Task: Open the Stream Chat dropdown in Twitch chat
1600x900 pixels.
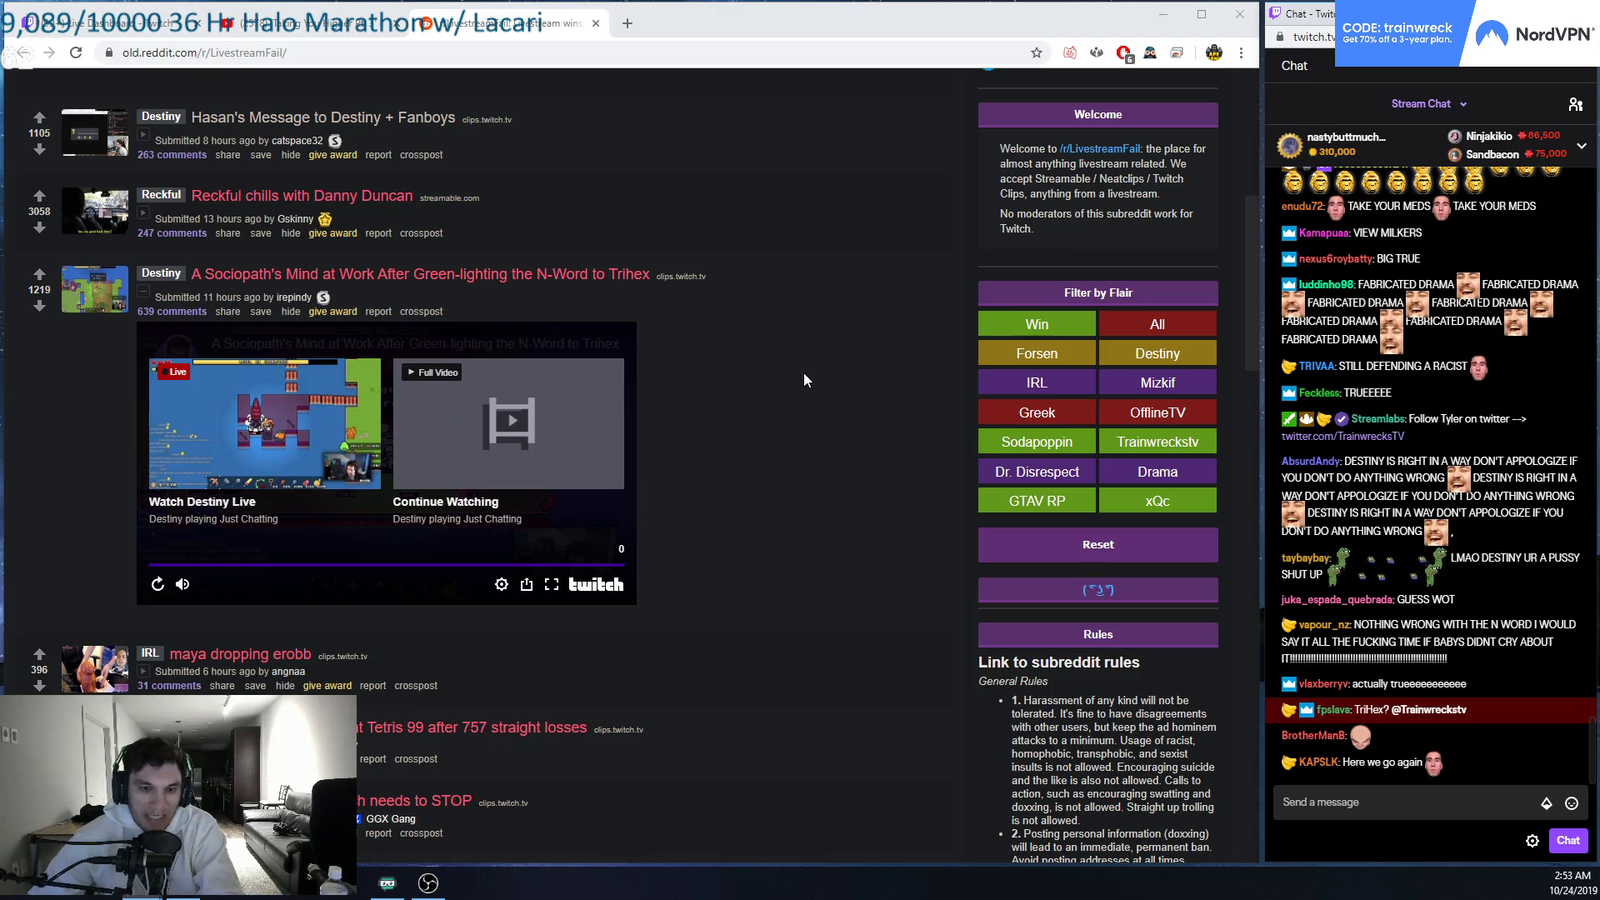Action: (1429, 104)
